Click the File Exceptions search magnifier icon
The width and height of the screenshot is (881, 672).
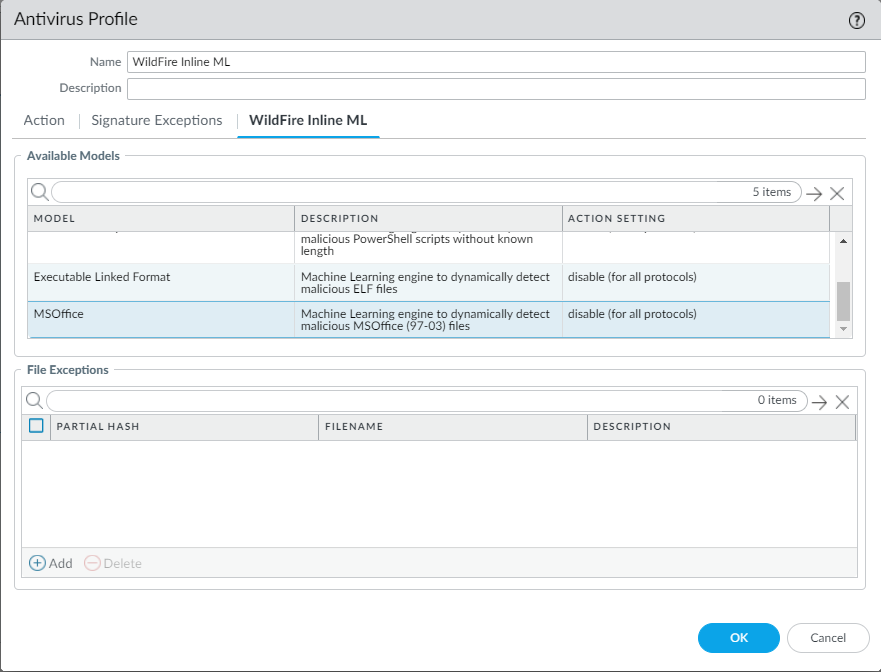34,401
